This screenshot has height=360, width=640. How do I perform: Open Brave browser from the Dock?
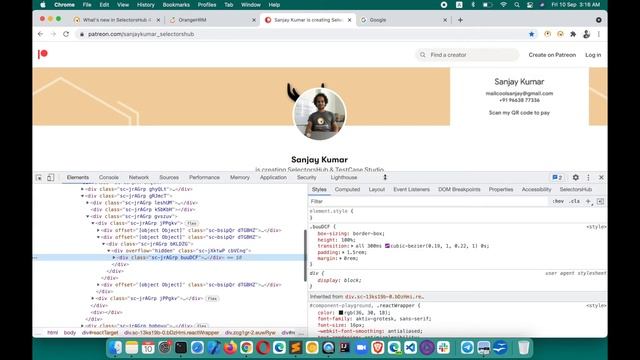378,348
